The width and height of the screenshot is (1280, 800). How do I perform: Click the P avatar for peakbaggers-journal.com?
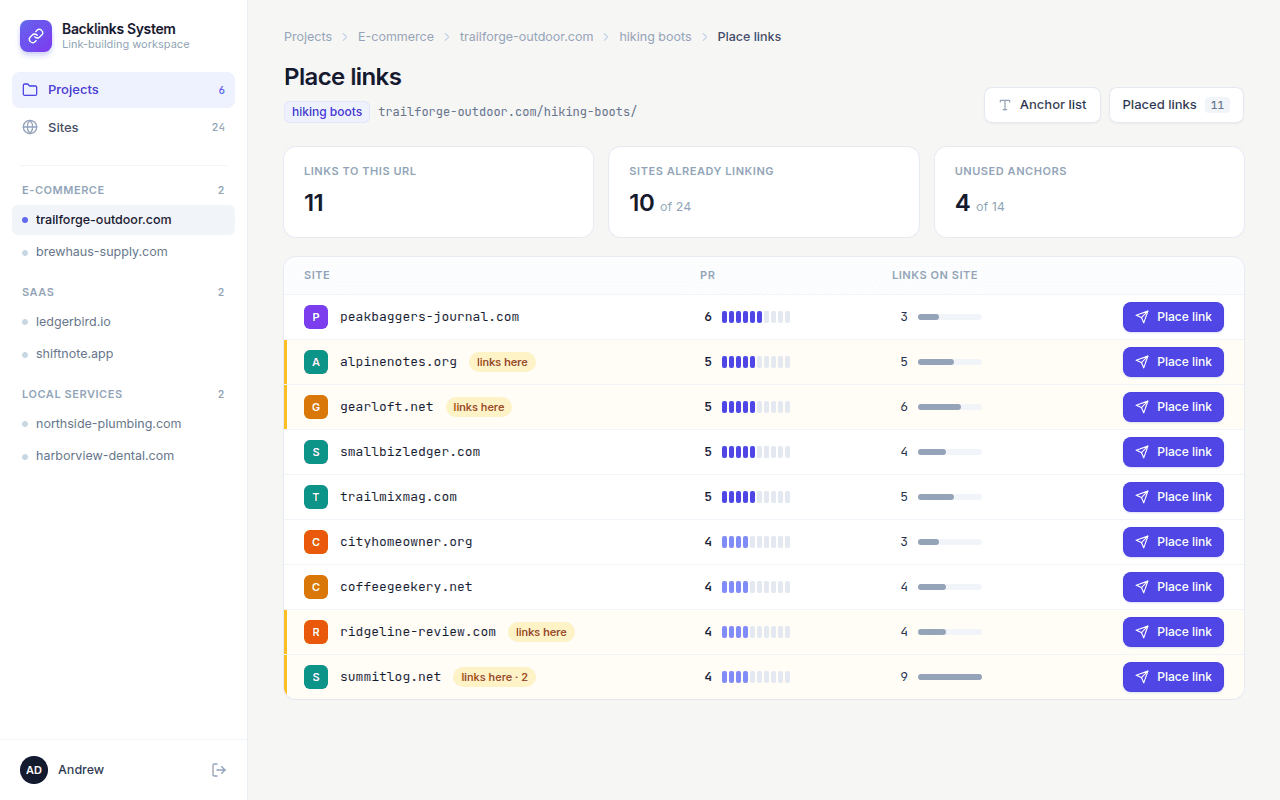316,317
